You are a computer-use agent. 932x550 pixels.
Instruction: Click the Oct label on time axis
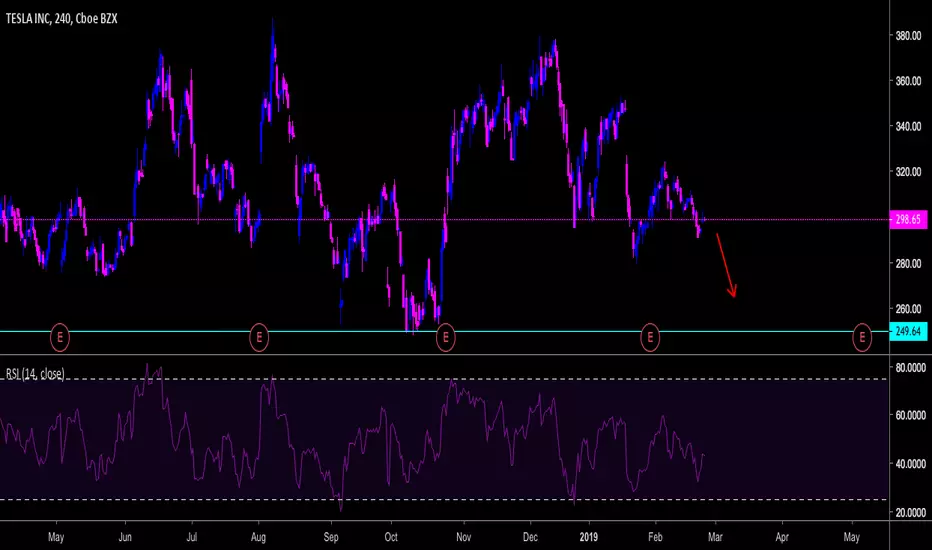coord(391,537)
